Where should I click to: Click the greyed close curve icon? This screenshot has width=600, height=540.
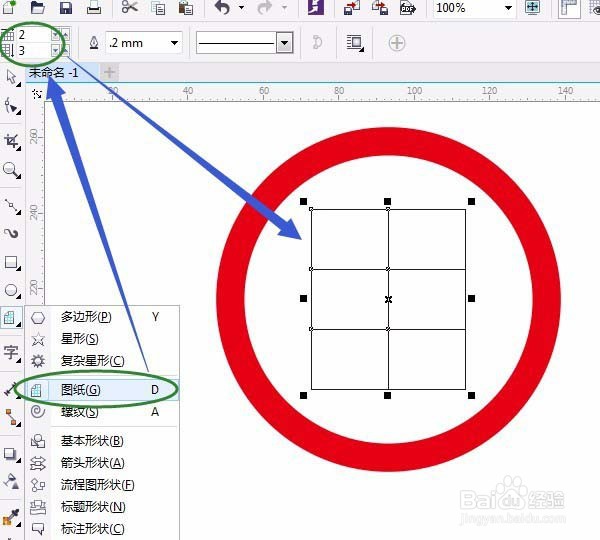point(317,42)
